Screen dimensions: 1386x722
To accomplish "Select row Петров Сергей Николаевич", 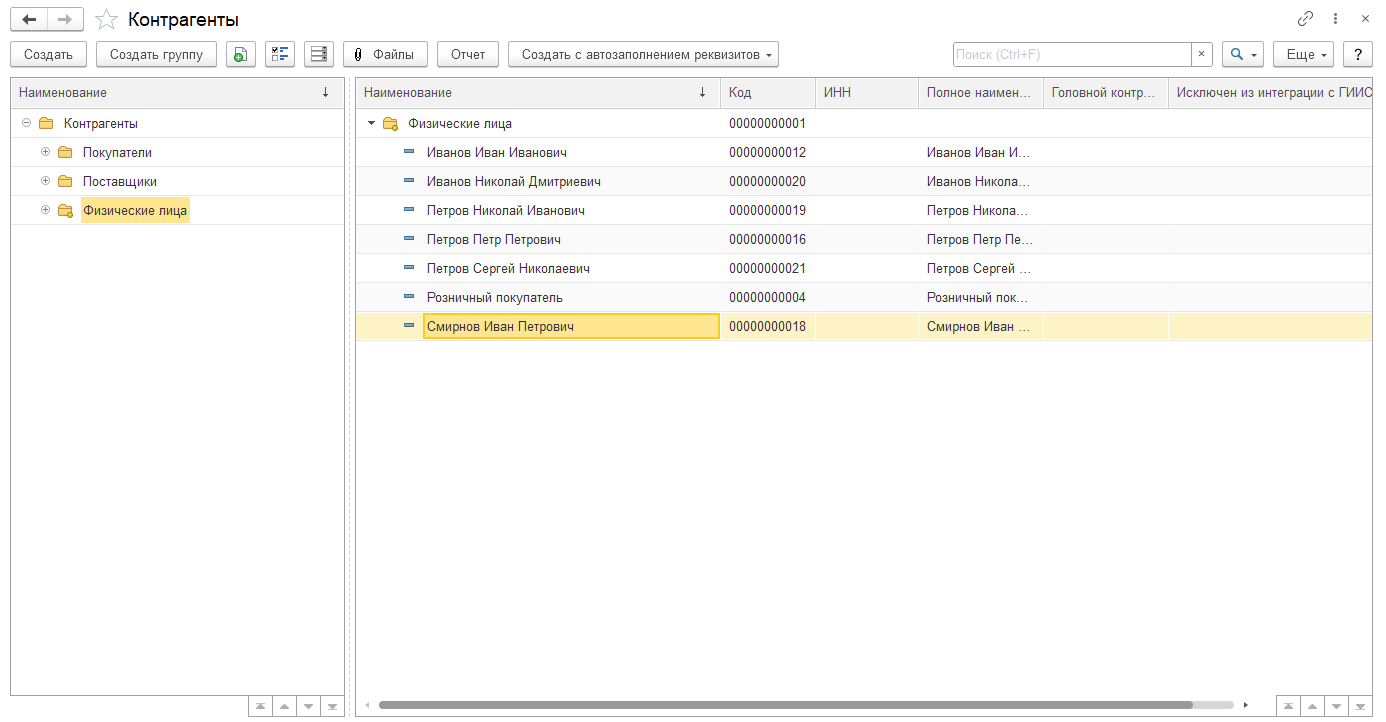I will (864, 268).
